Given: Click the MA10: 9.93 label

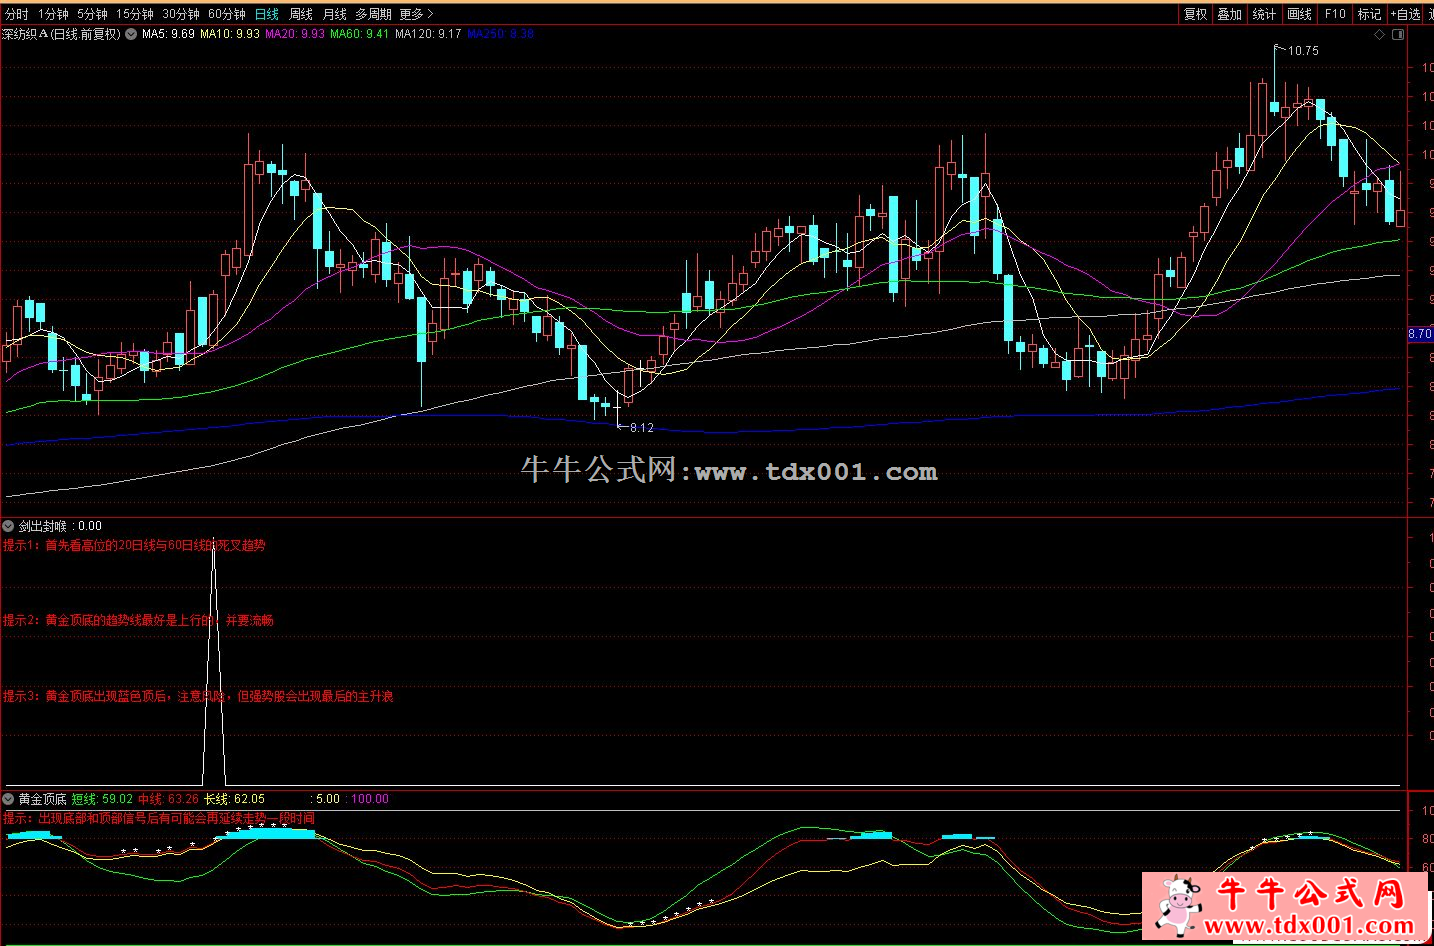Looking at the screenshot, I should pyautogui.click(x=229, y=34).
